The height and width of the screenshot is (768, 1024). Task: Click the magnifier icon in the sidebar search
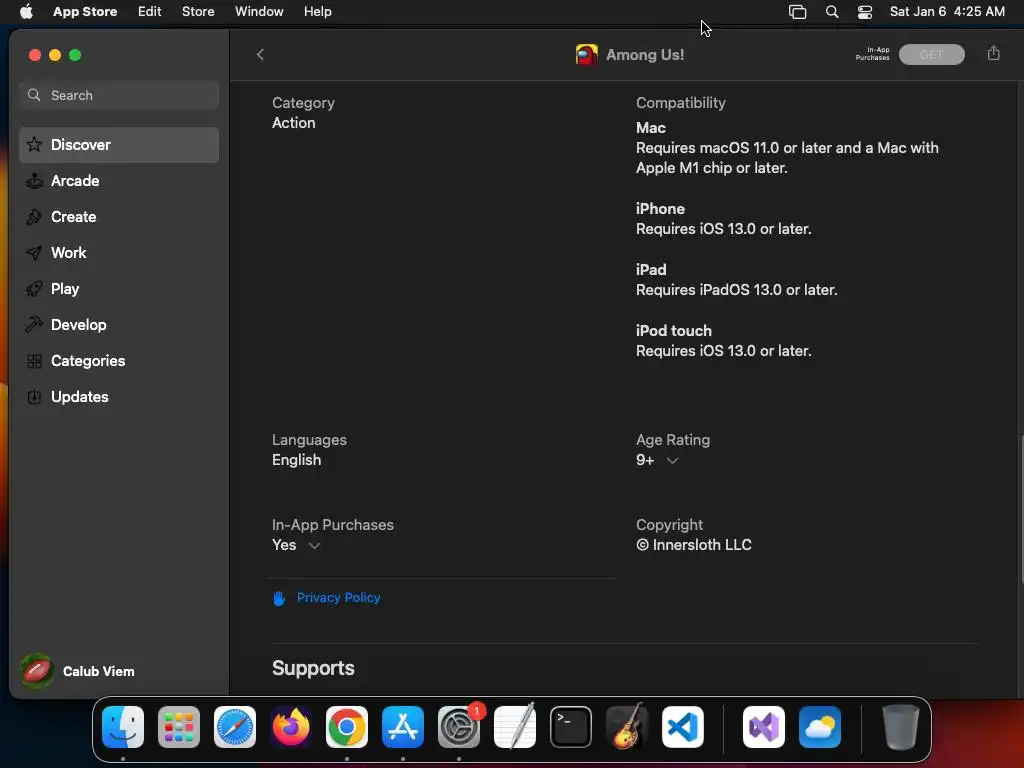pos(34,95)
